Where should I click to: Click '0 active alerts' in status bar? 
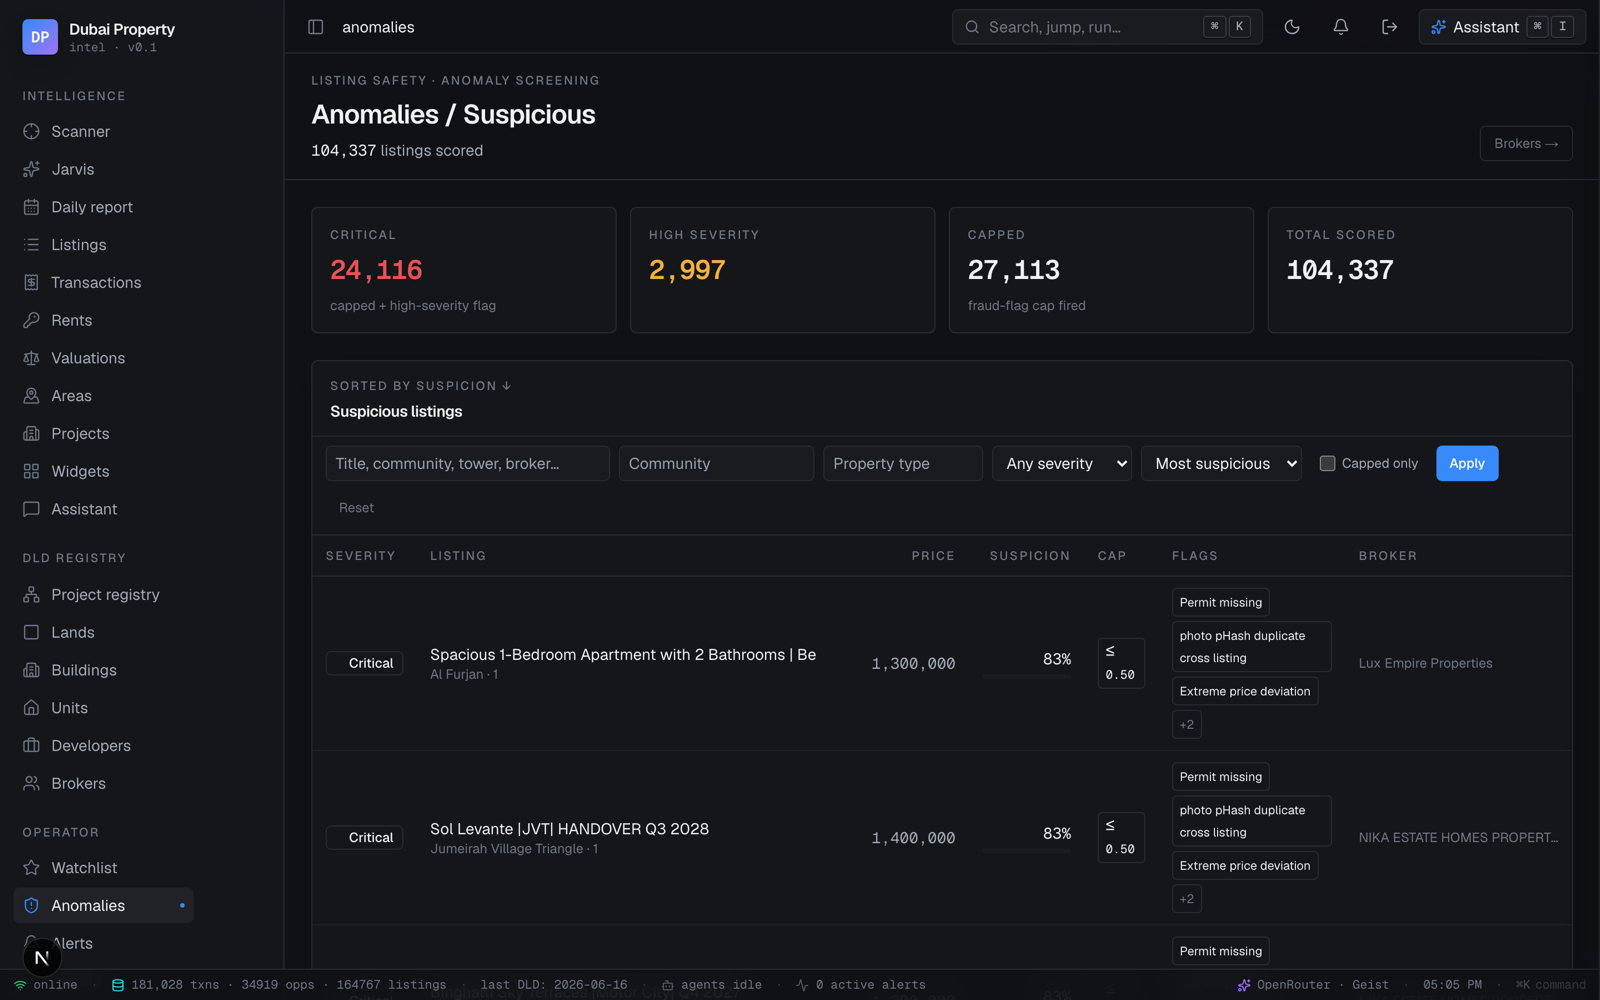(861, 985)
